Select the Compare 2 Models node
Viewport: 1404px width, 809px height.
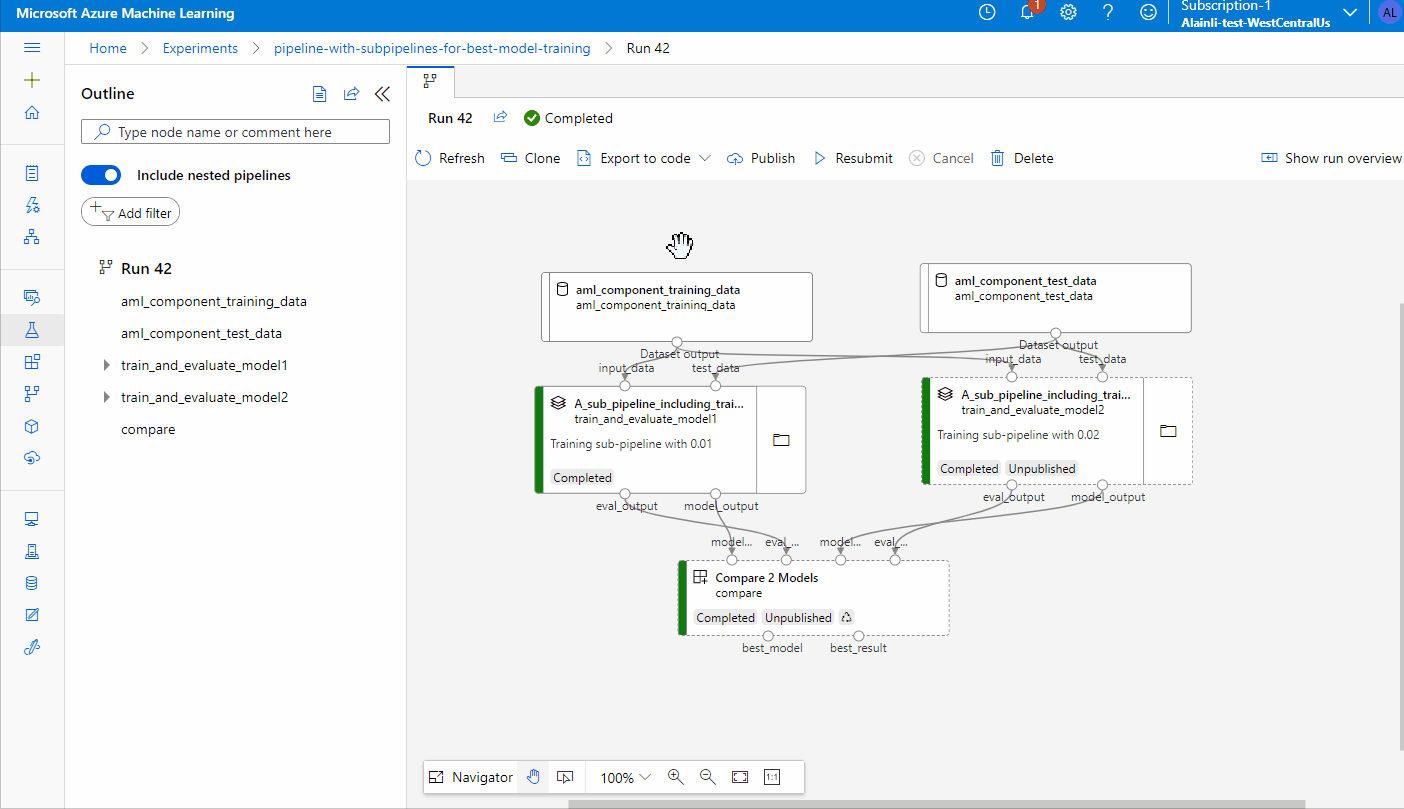[814, 598]
